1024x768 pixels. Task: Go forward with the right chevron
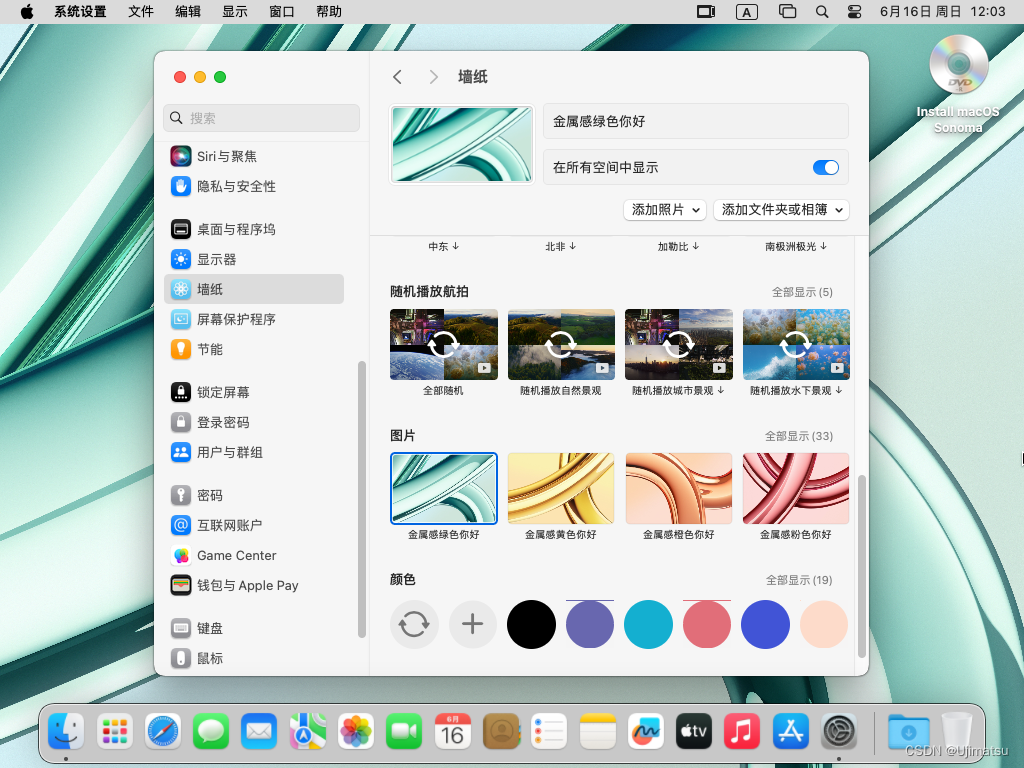[x=433, y=77]
